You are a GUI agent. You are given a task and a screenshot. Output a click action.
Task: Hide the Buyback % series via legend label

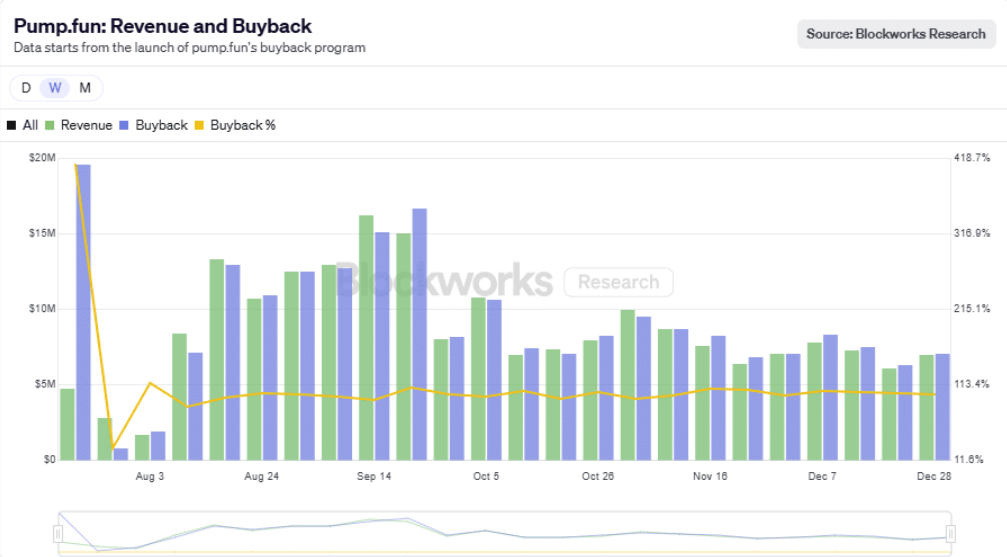(242, 125)
